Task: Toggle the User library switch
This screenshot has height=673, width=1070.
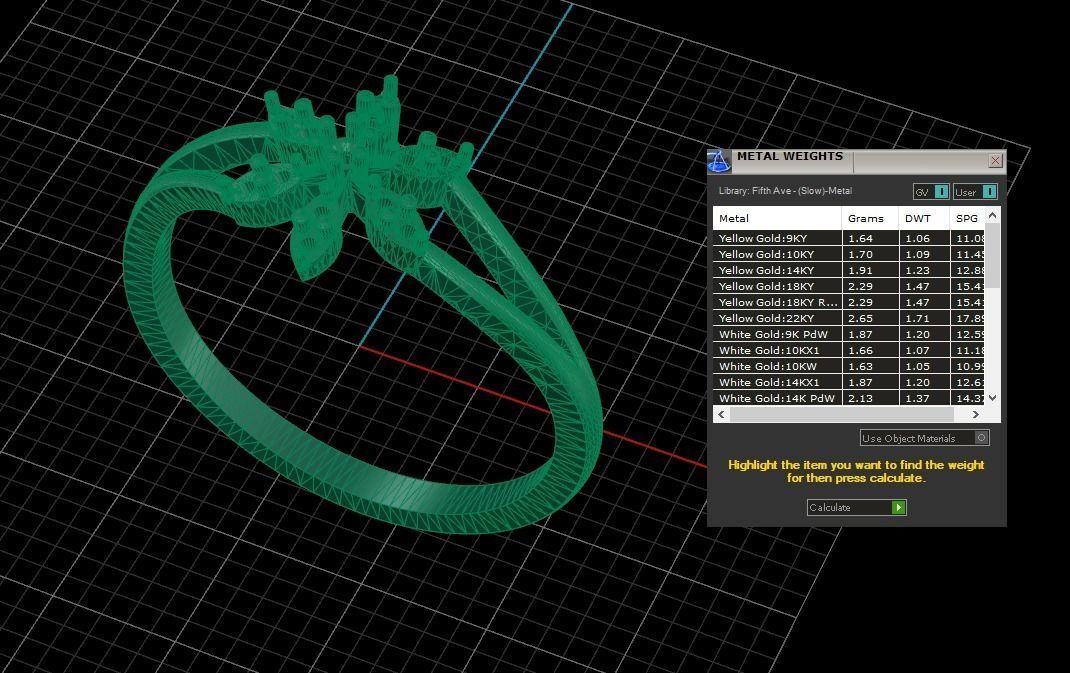Action: [975, 192]
